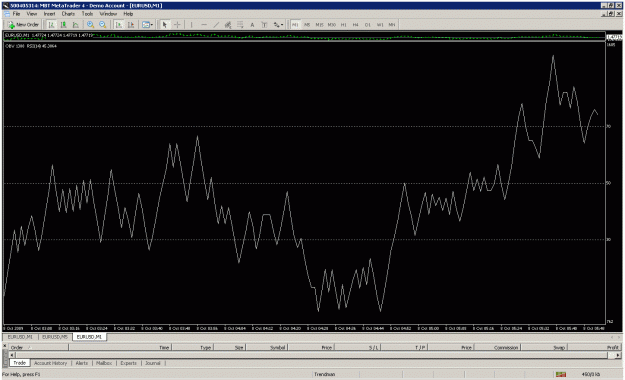Switch to the EURUSD,M5 chart tab
This screenshot has height=380, width=625.
click(55, 337)
